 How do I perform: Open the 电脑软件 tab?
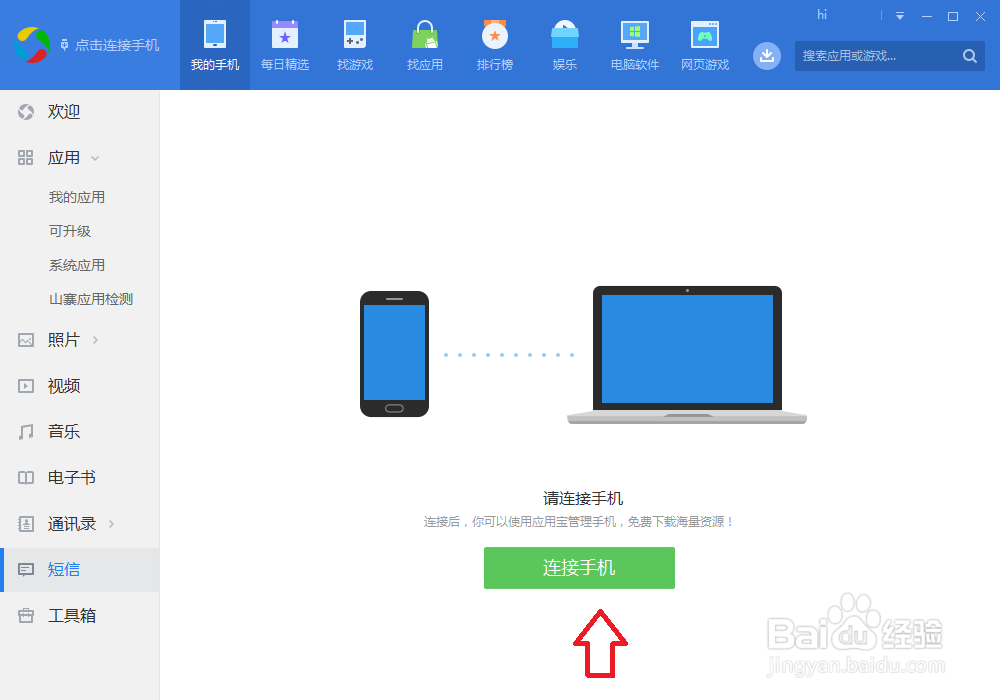635,45
